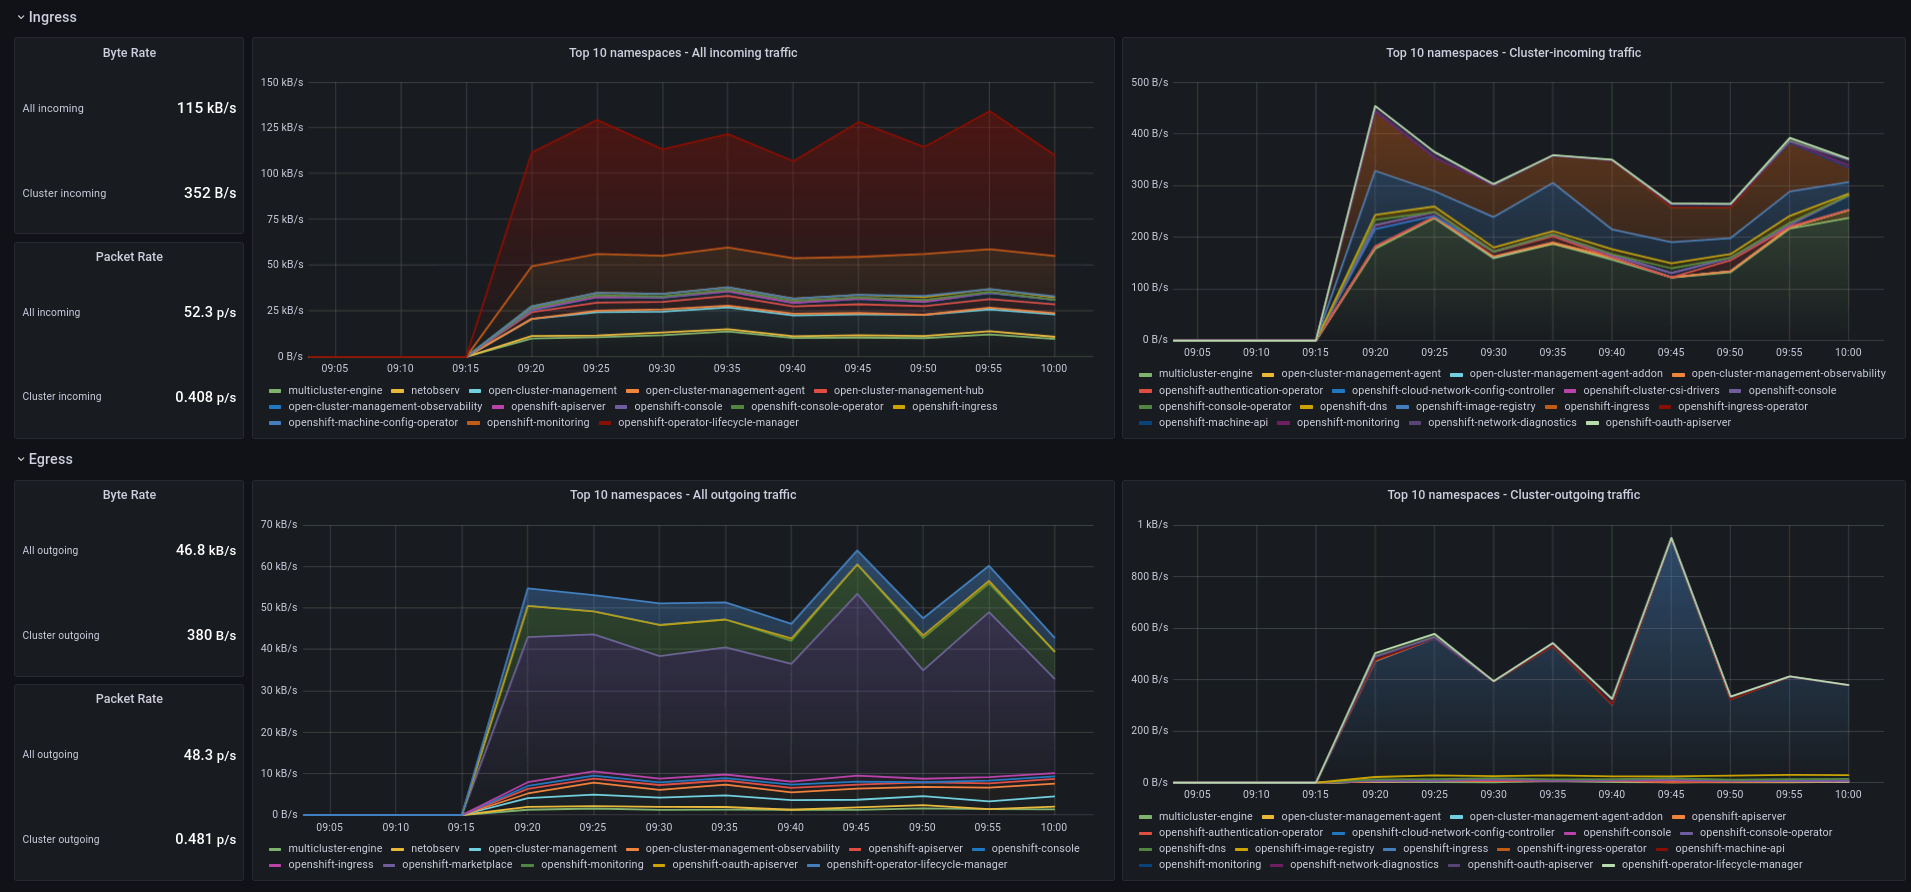Click the openshift-network-diagnostics legend label in Cluster-outgoing
This screenshot has width=1911, height=892.
1364,865
